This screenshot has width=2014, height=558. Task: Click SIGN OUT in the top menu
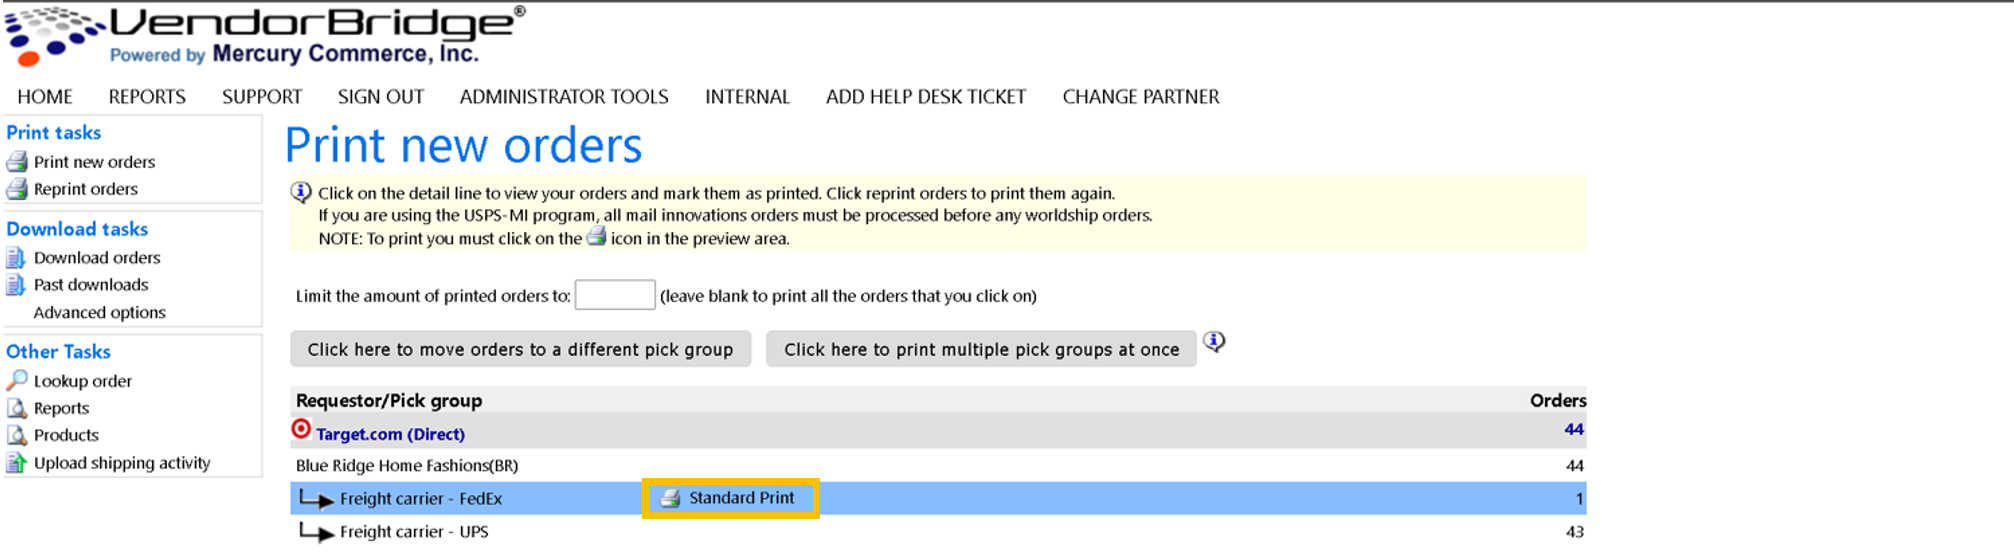click(x=381, y=97)
